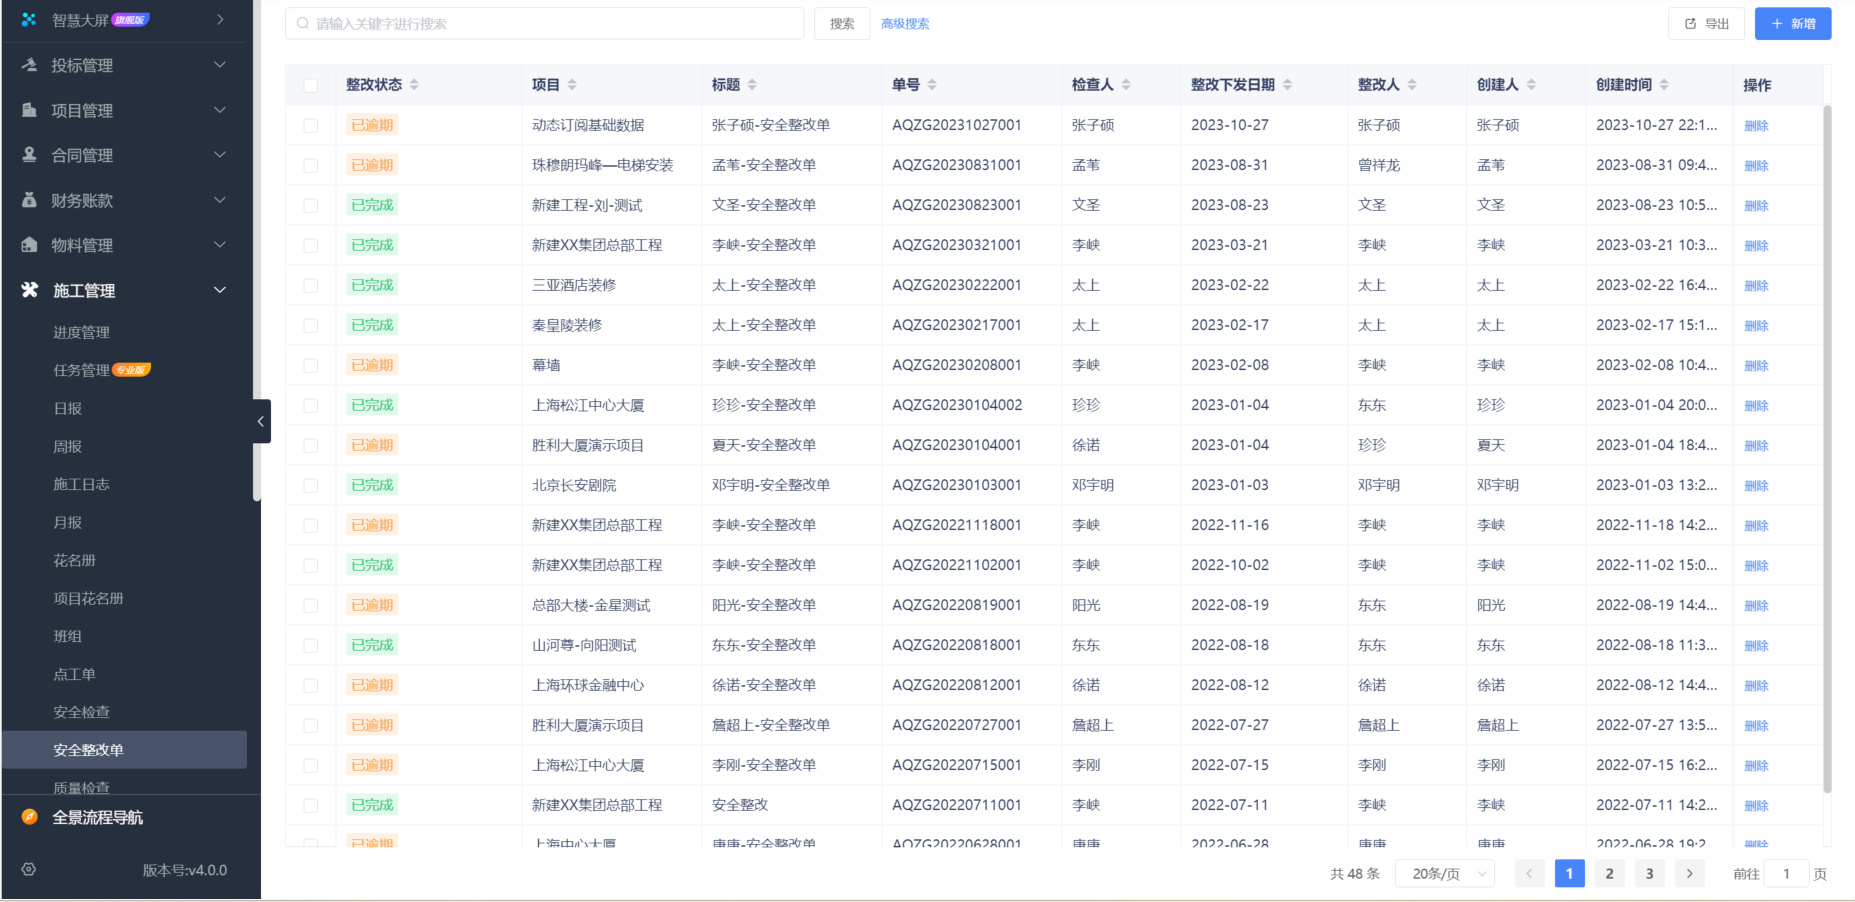
Task: Open 高级搜索 advanced search link
Action: point(904,23)
